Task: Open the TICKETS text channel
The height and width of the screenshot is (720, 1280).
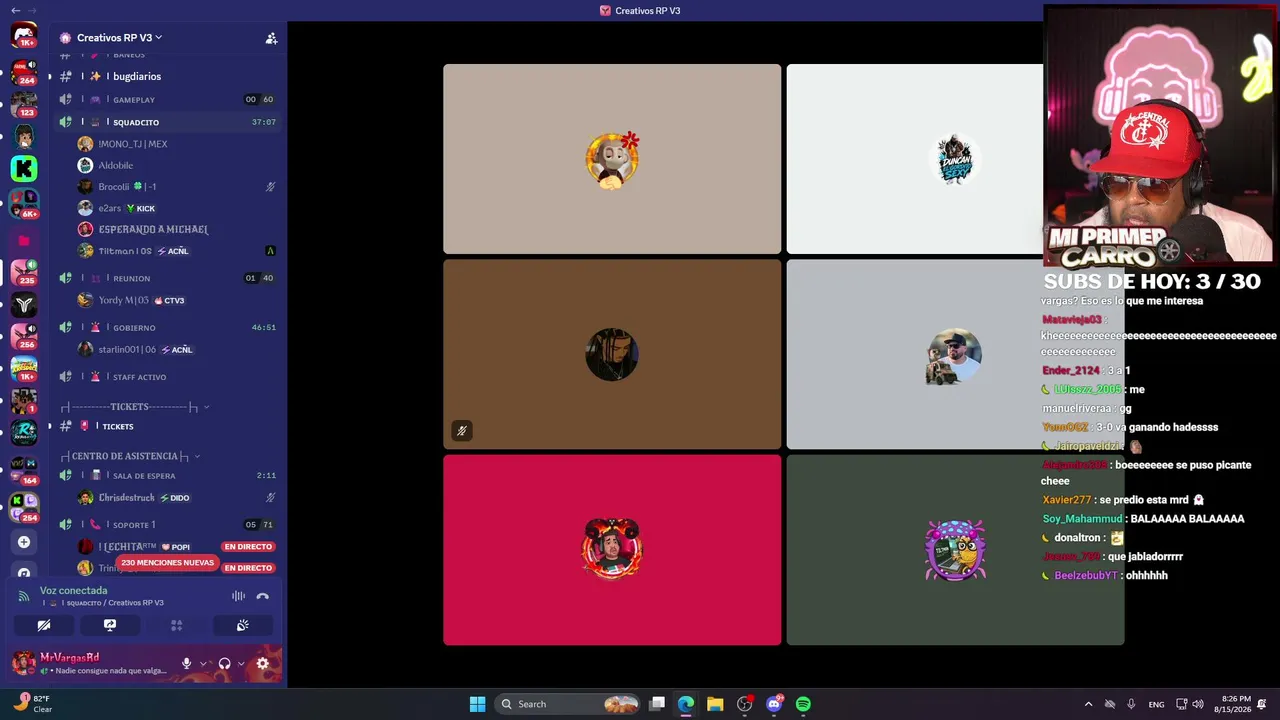Action: 168,426
